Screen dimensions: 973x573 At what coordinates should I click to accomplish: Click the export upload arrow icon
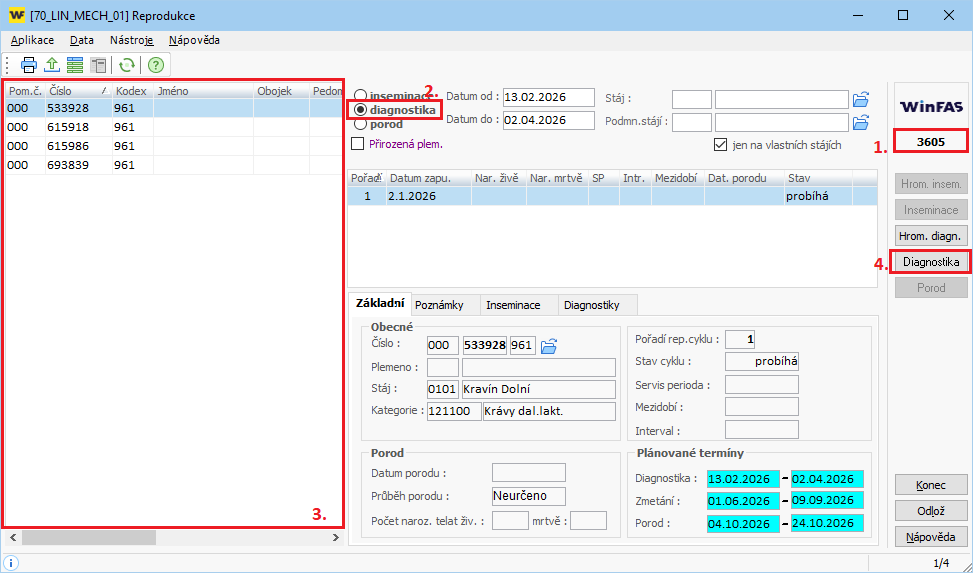tap(52, 65)
